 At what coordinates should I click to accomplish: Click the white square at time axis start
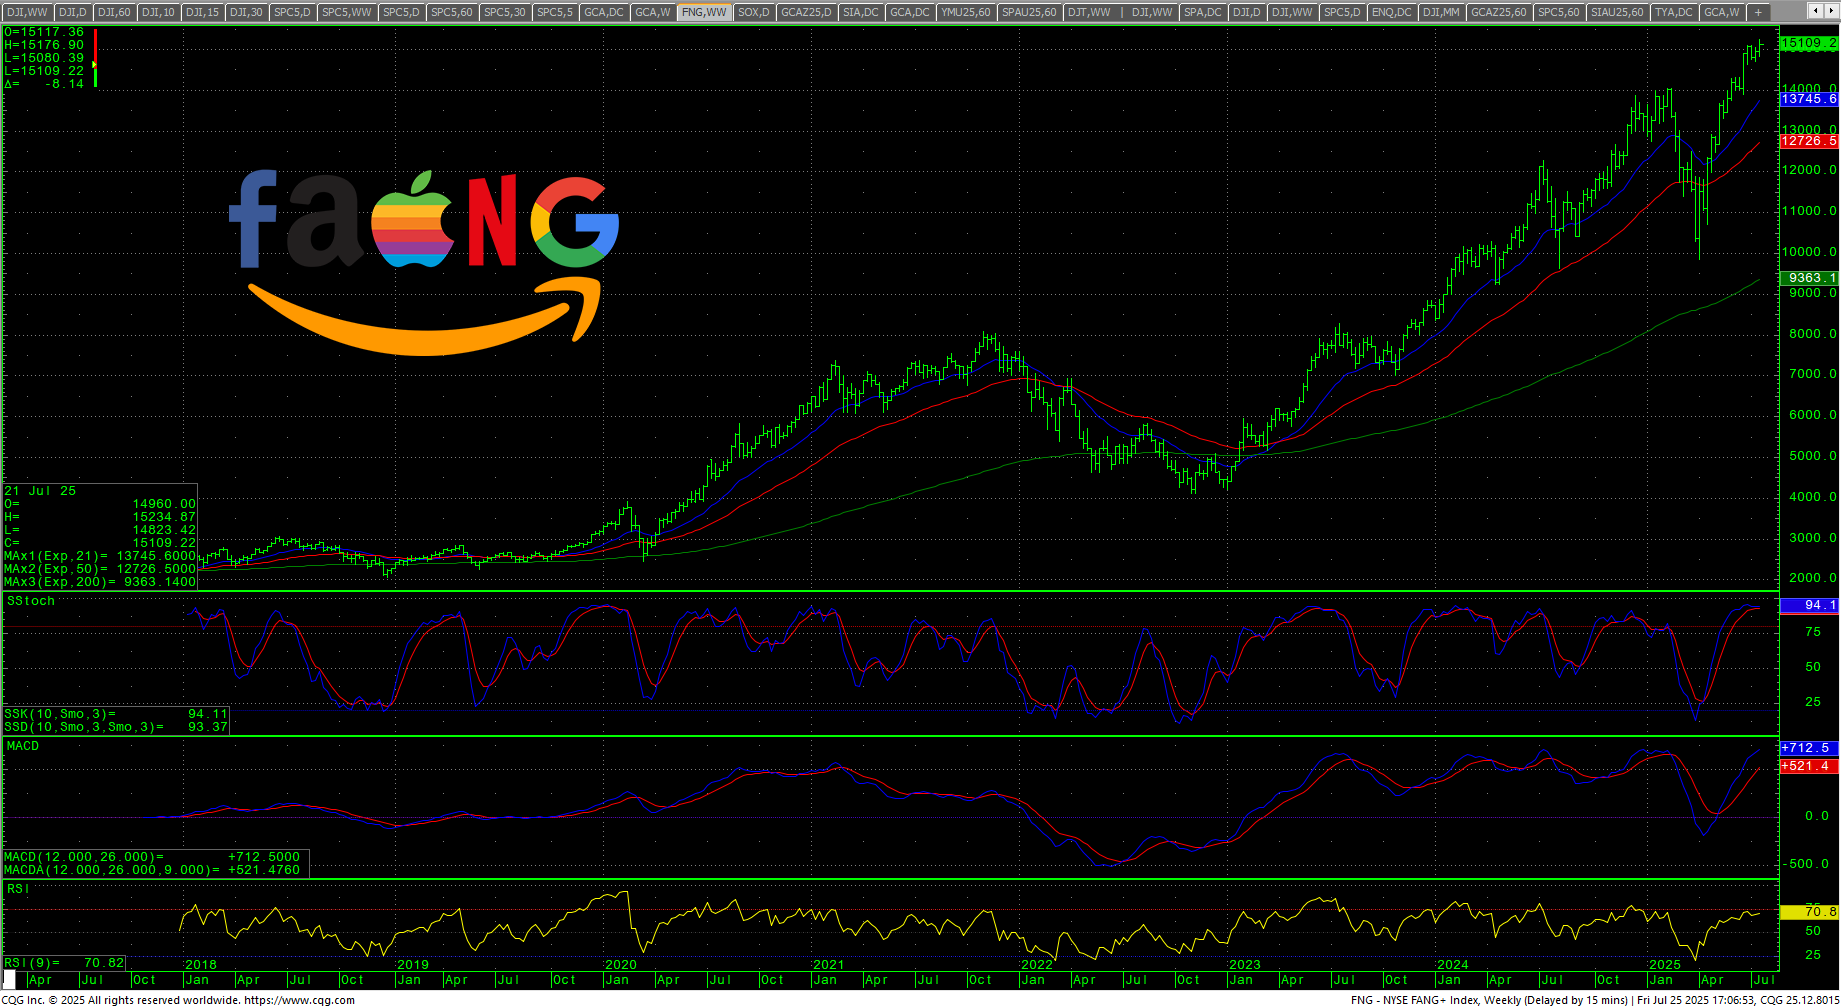coord(10,980)
